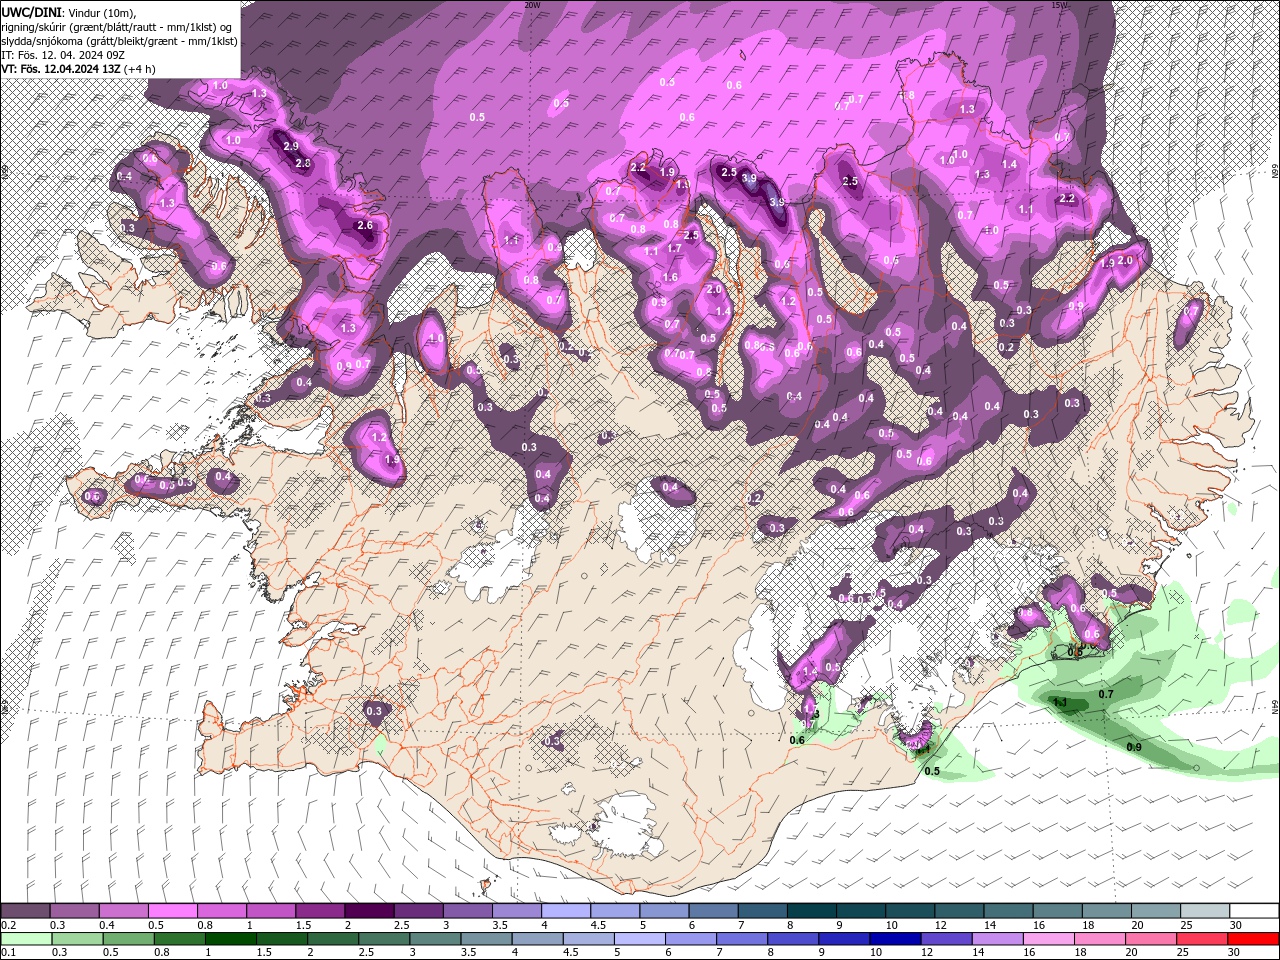1280x960 pixels.
Task: Click the rain legend swatch between 25 and 30
Action: 1204,939
